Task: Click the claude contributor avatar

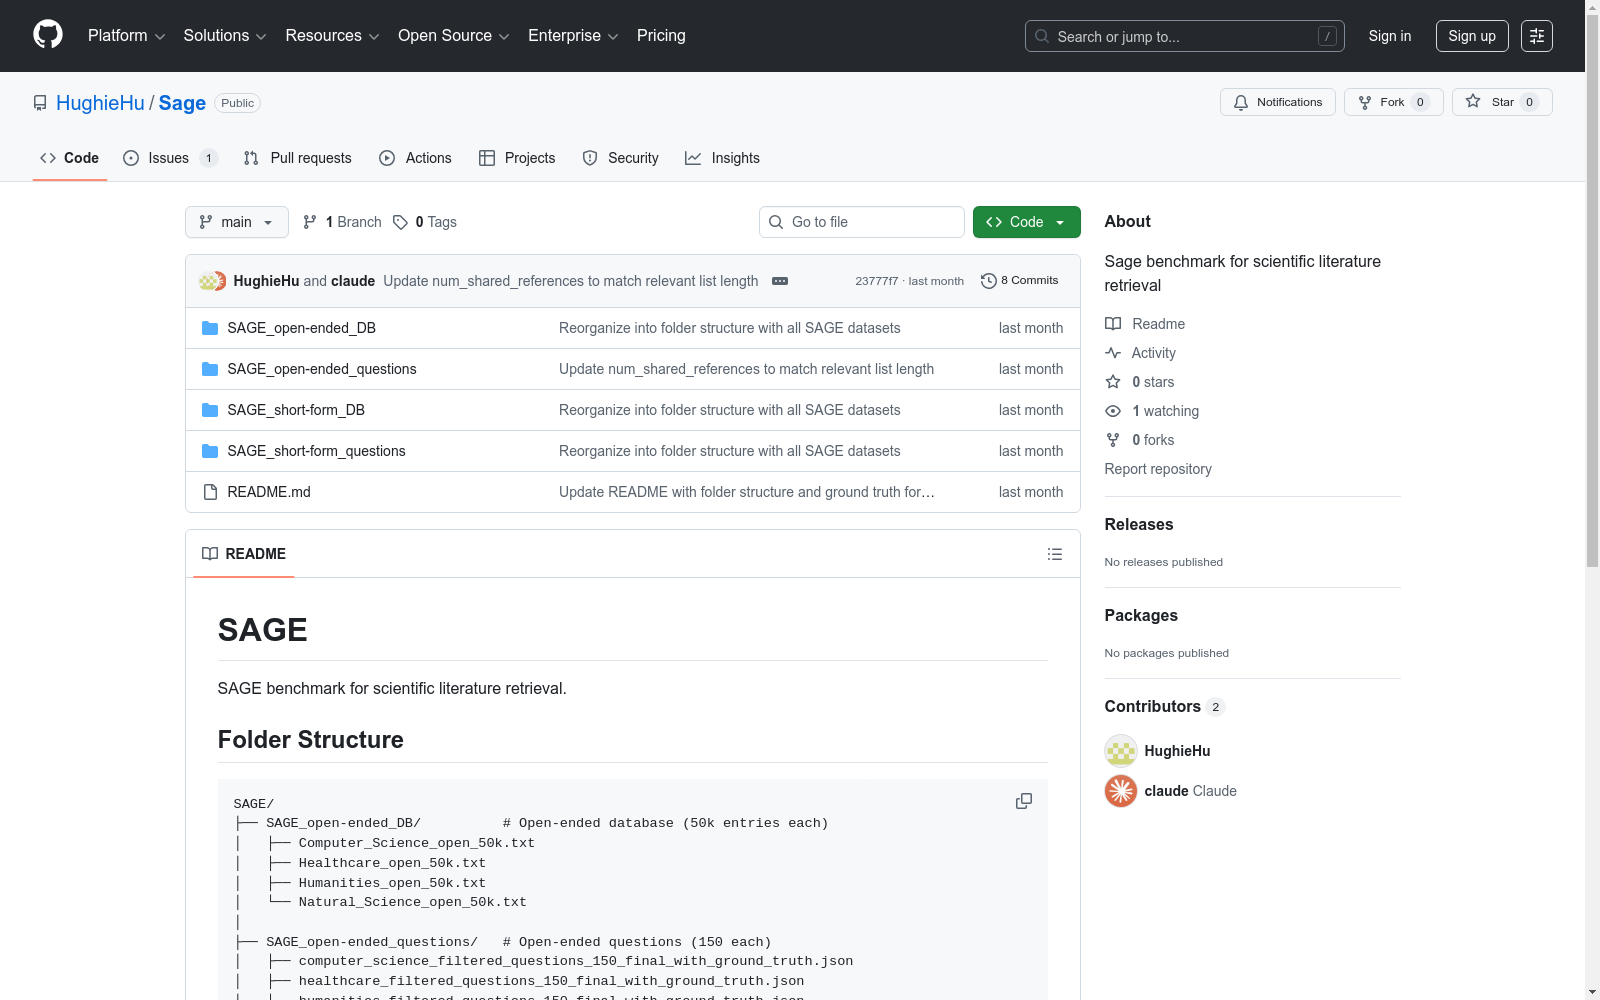Action: pos(1121,791)
